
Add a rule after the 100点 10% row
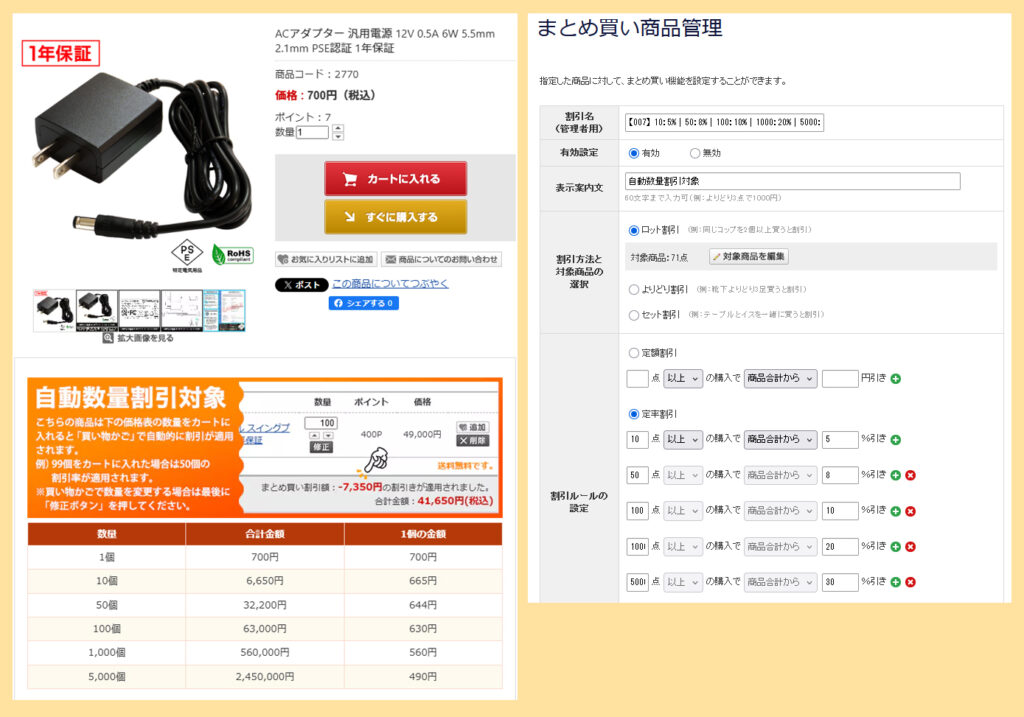pyautogui.click(x=895, y=511)
